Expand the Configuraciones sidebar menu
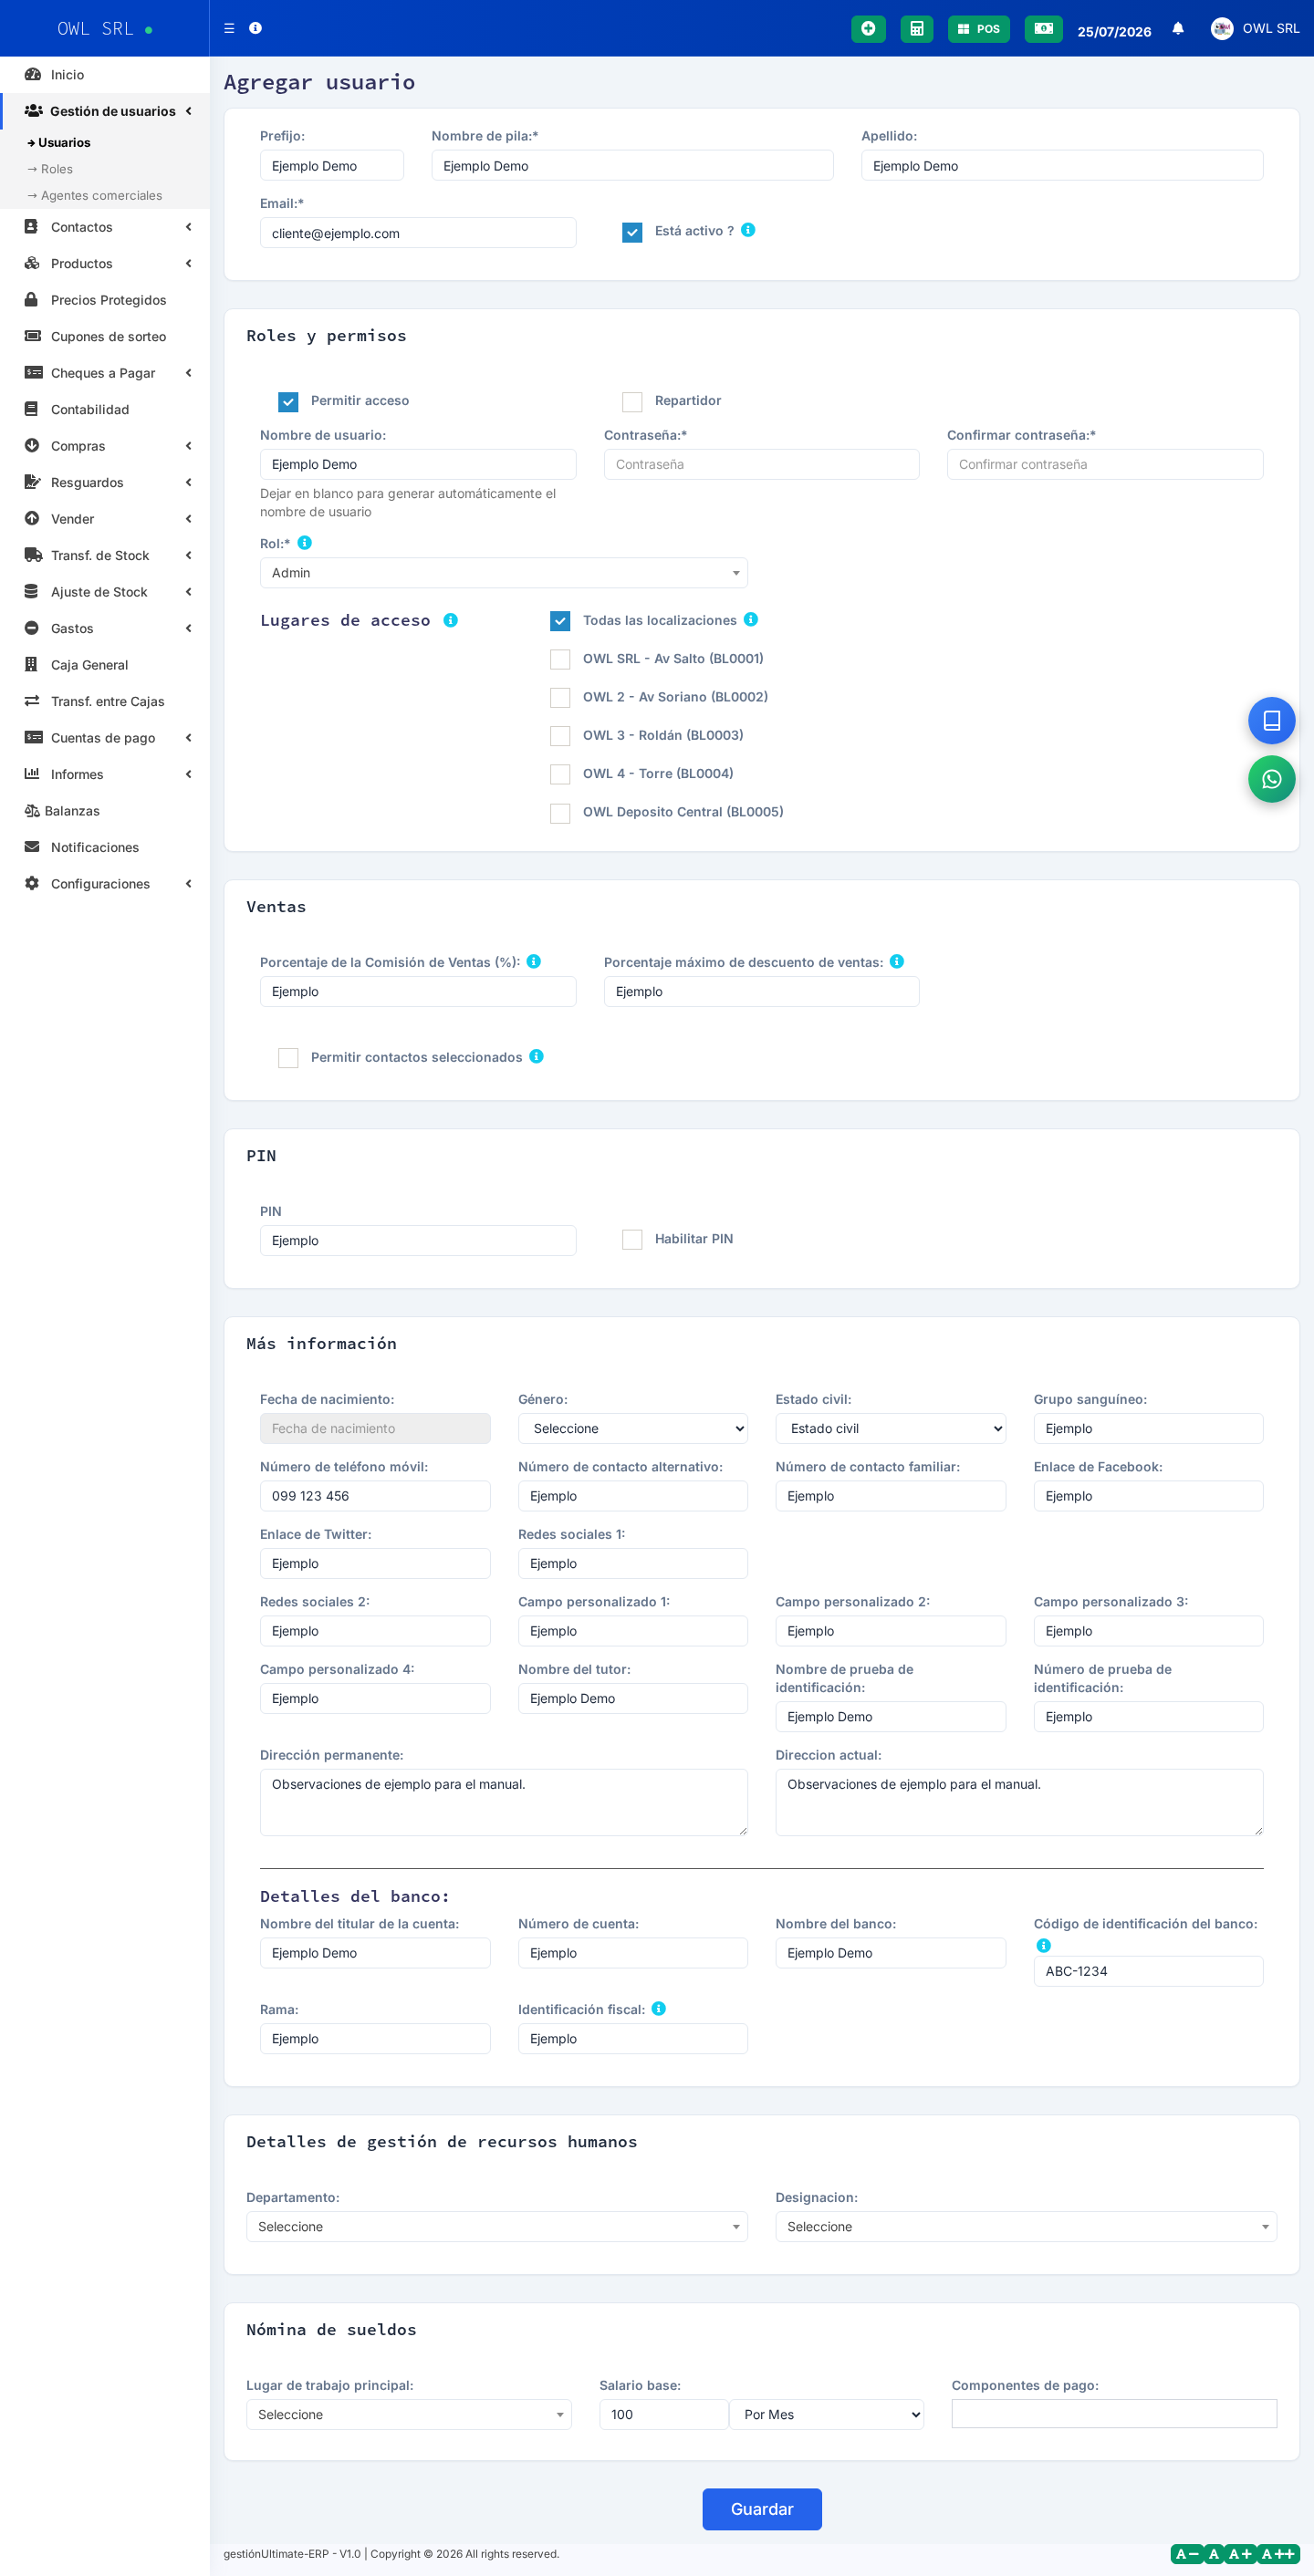The width and height of the screenshot is (1314, 2576). click(x=105, y=883)
